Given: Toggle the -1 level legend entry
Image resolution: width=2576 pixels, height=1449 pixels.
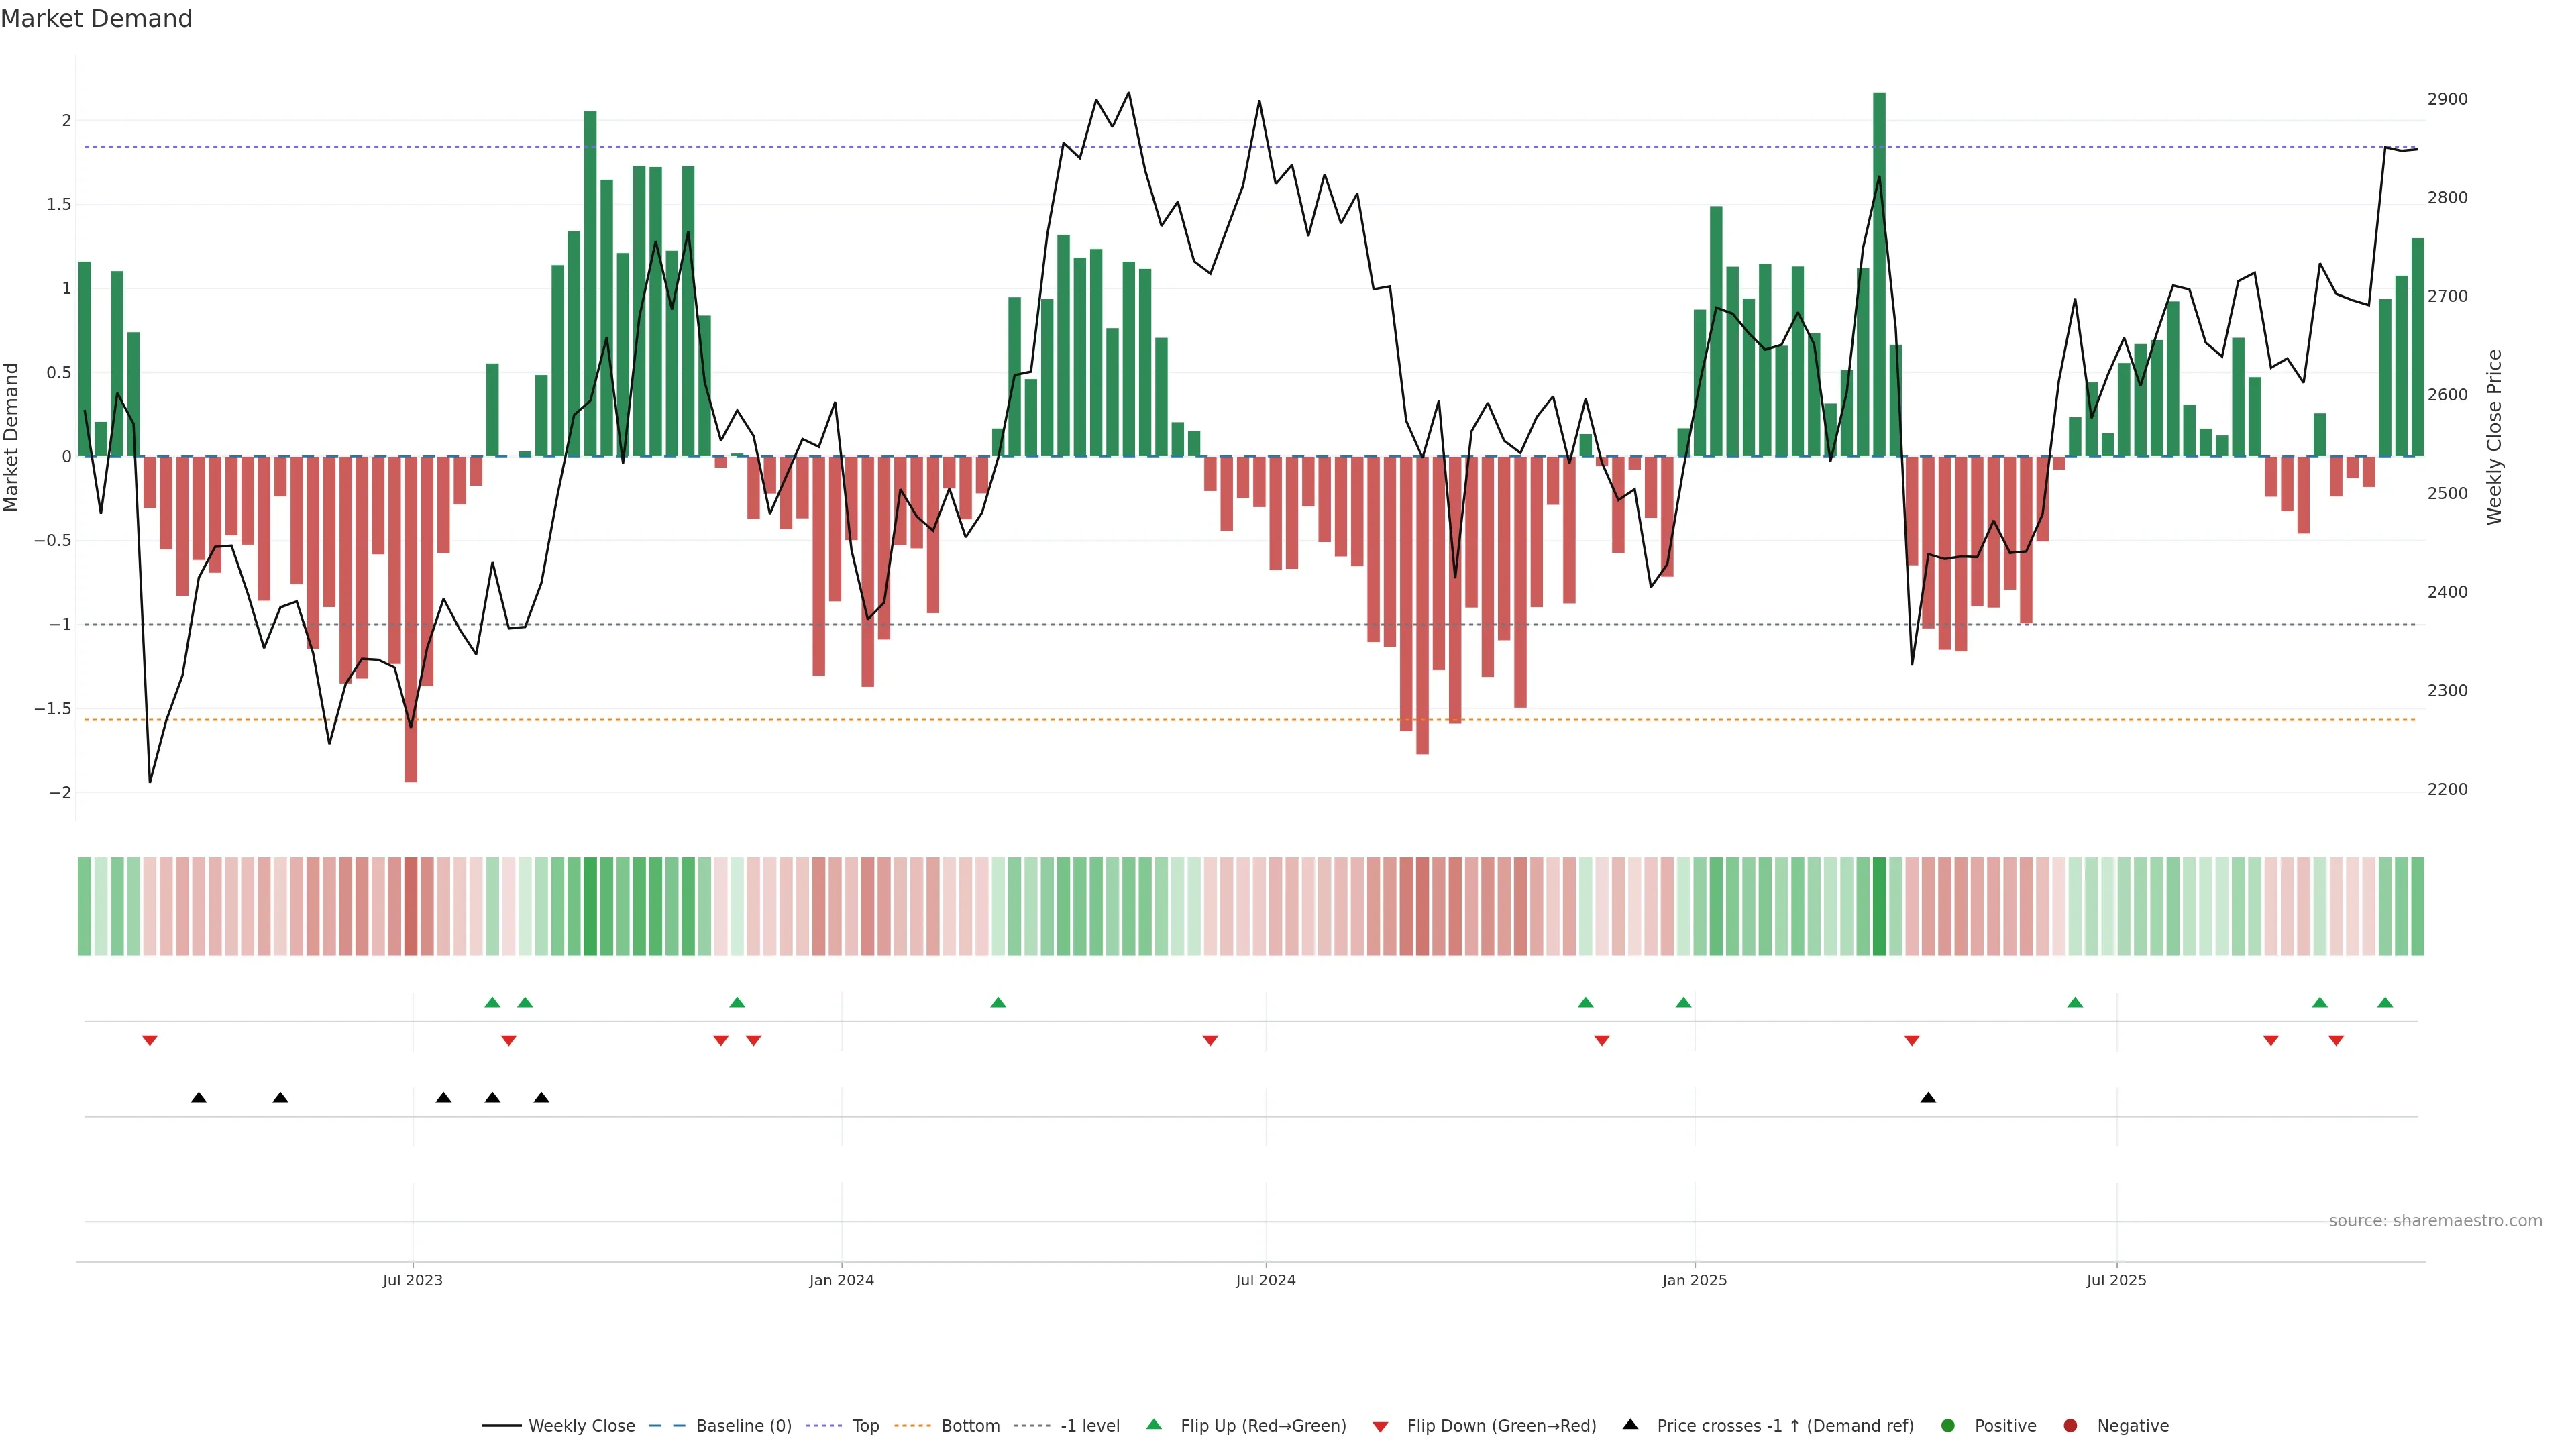Looking at the screenshot, I should click(x=1089, y=1426).
